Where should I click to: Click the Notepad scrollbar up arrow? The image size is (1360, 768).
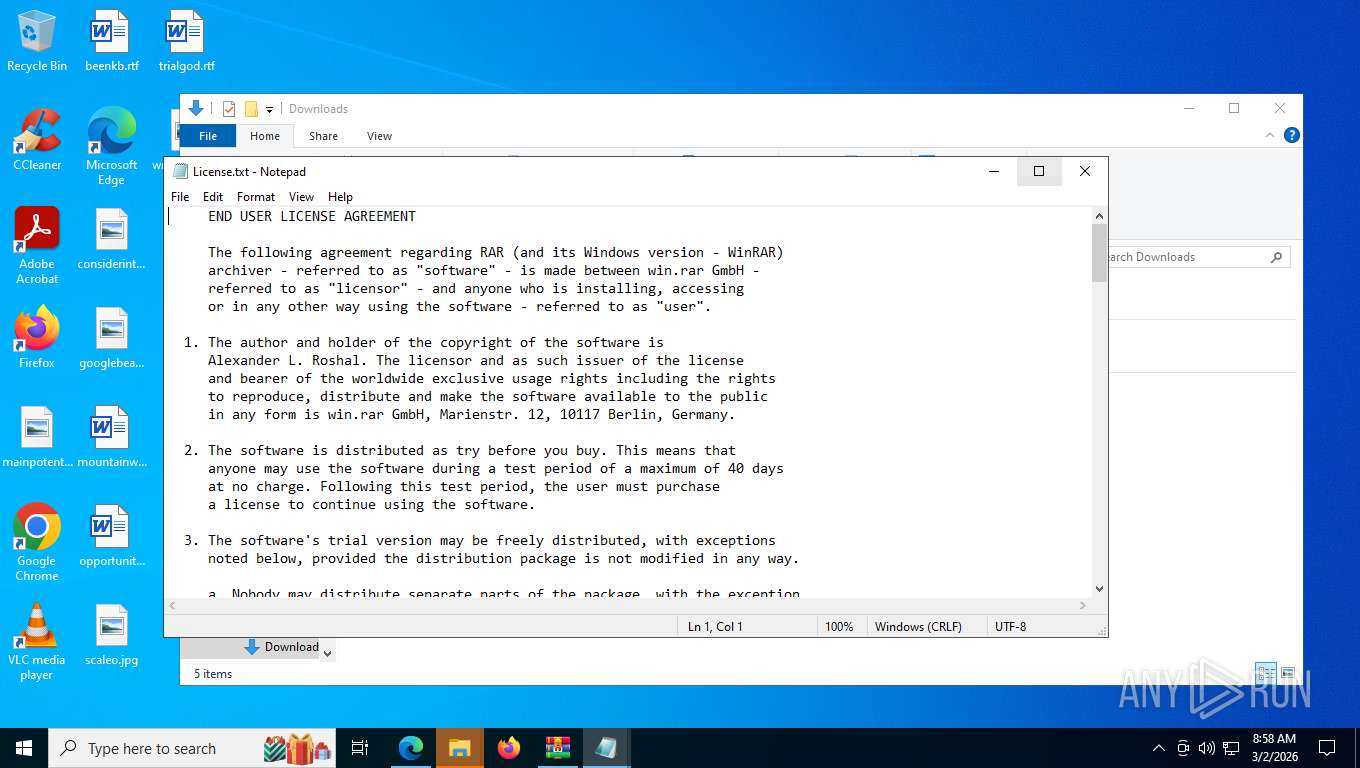(x=1100, y=216)
